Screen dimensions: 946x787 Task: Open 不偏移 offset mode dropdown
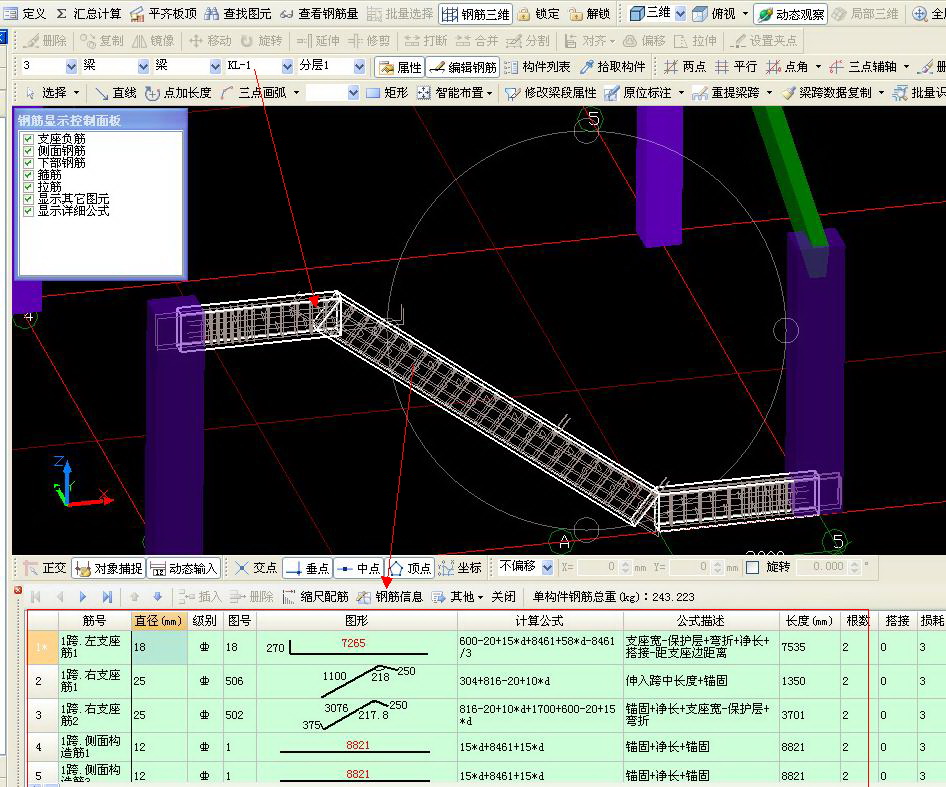pos(547,567)
